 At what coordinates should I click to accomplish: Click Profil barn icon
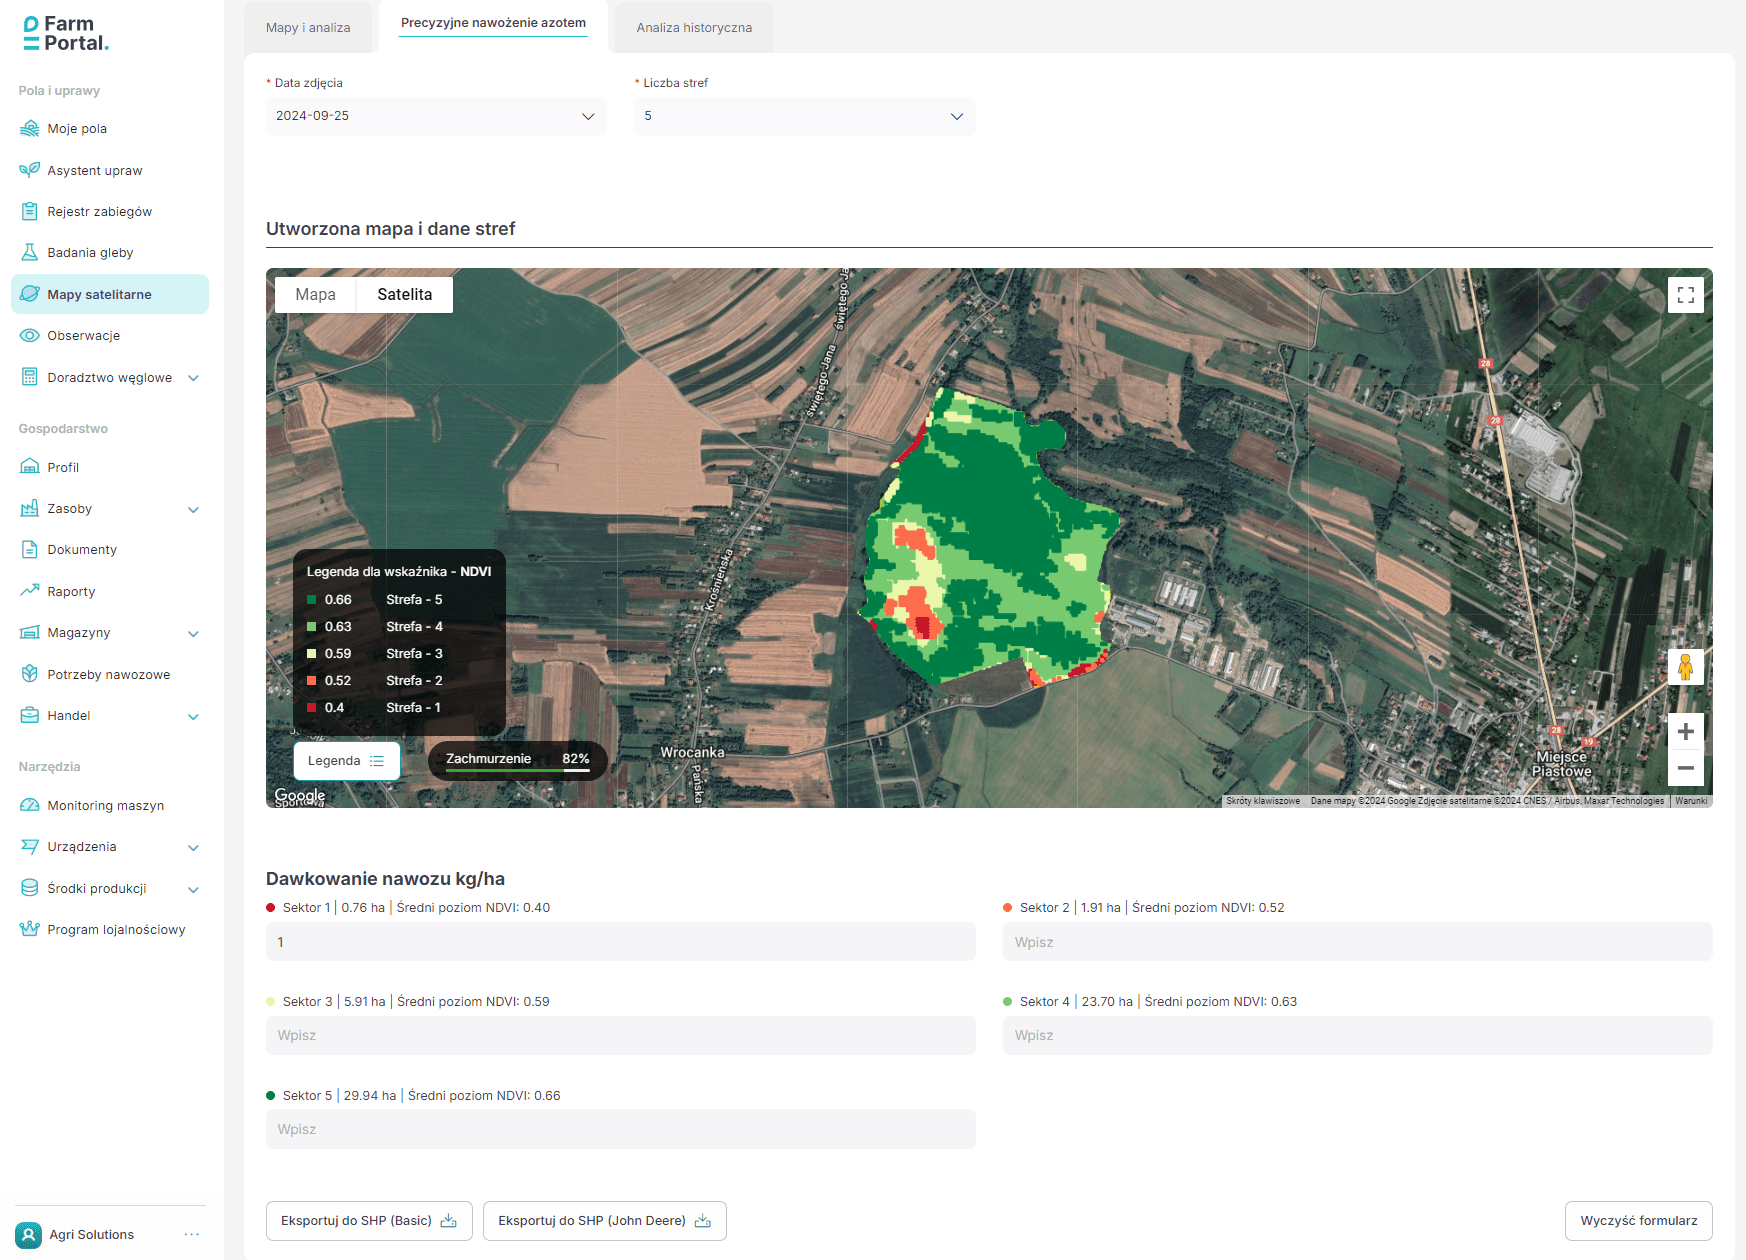click(x=30, y=467)
